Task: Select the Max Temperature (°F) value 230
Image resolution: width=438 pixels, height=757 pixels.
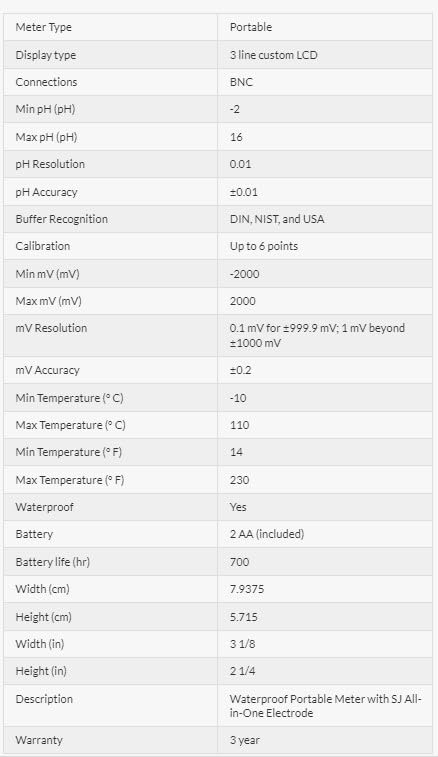Action: (240, 480)
